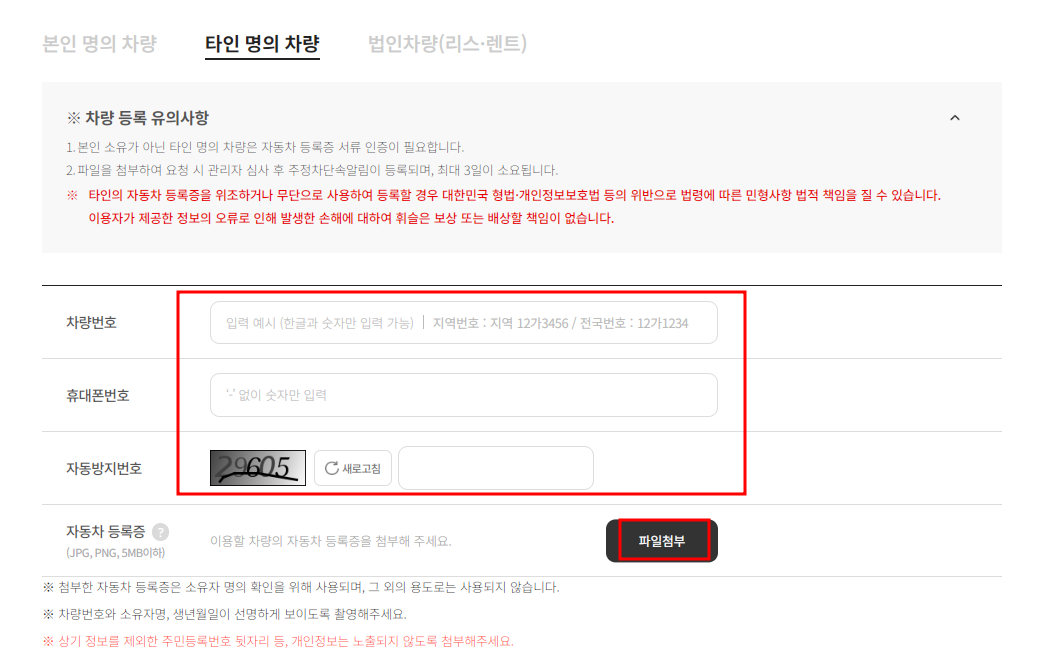Viewport: 1049px width, 670px height.
Task: Click the captcha answer entry box
Action: coord(496,467)
